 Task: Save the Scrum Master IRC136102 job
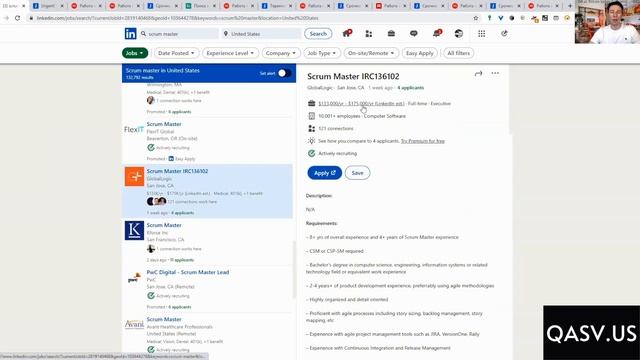coord(357,173)
